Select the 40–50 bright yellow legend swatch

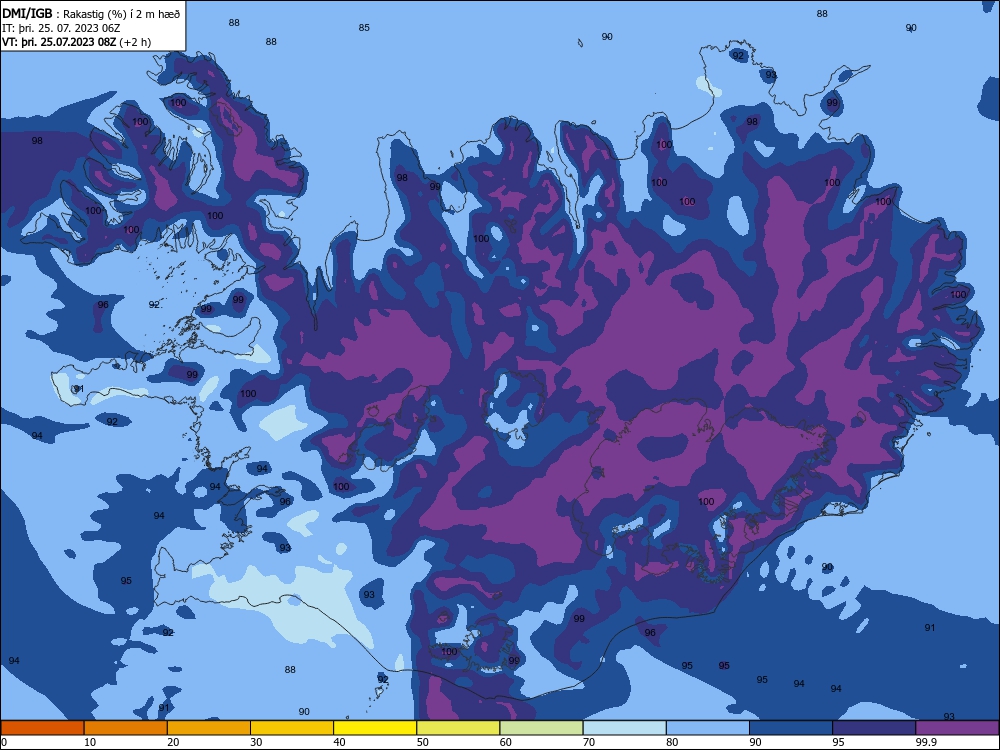(x=375, y=728)
